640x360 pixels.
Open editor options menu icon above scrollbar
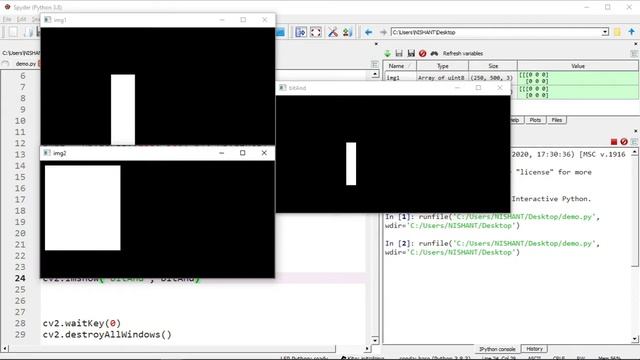tap(375, 64)
